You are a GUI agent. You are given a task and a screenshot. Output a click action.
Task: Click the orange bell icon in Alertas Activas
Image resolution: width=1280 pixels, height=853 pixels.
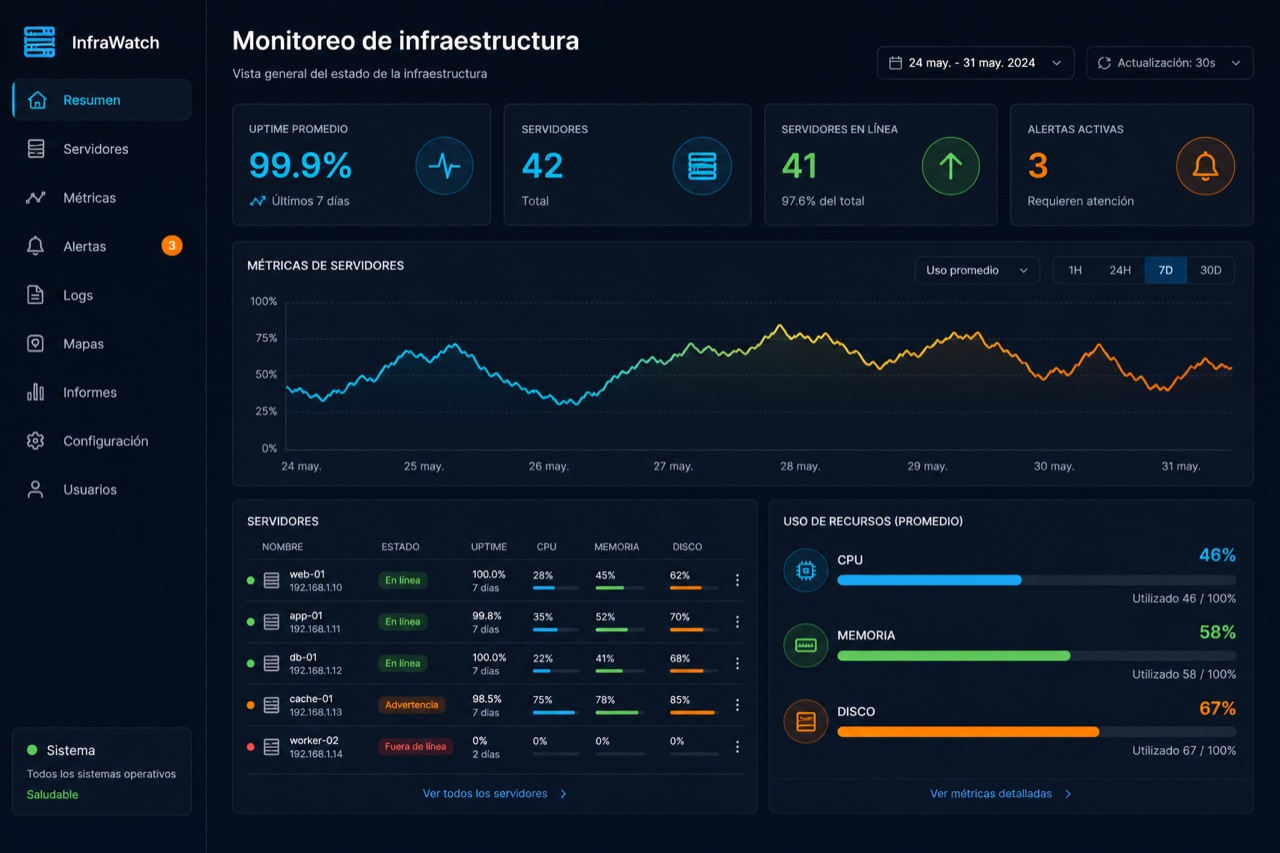click(x=1205, y=166)
